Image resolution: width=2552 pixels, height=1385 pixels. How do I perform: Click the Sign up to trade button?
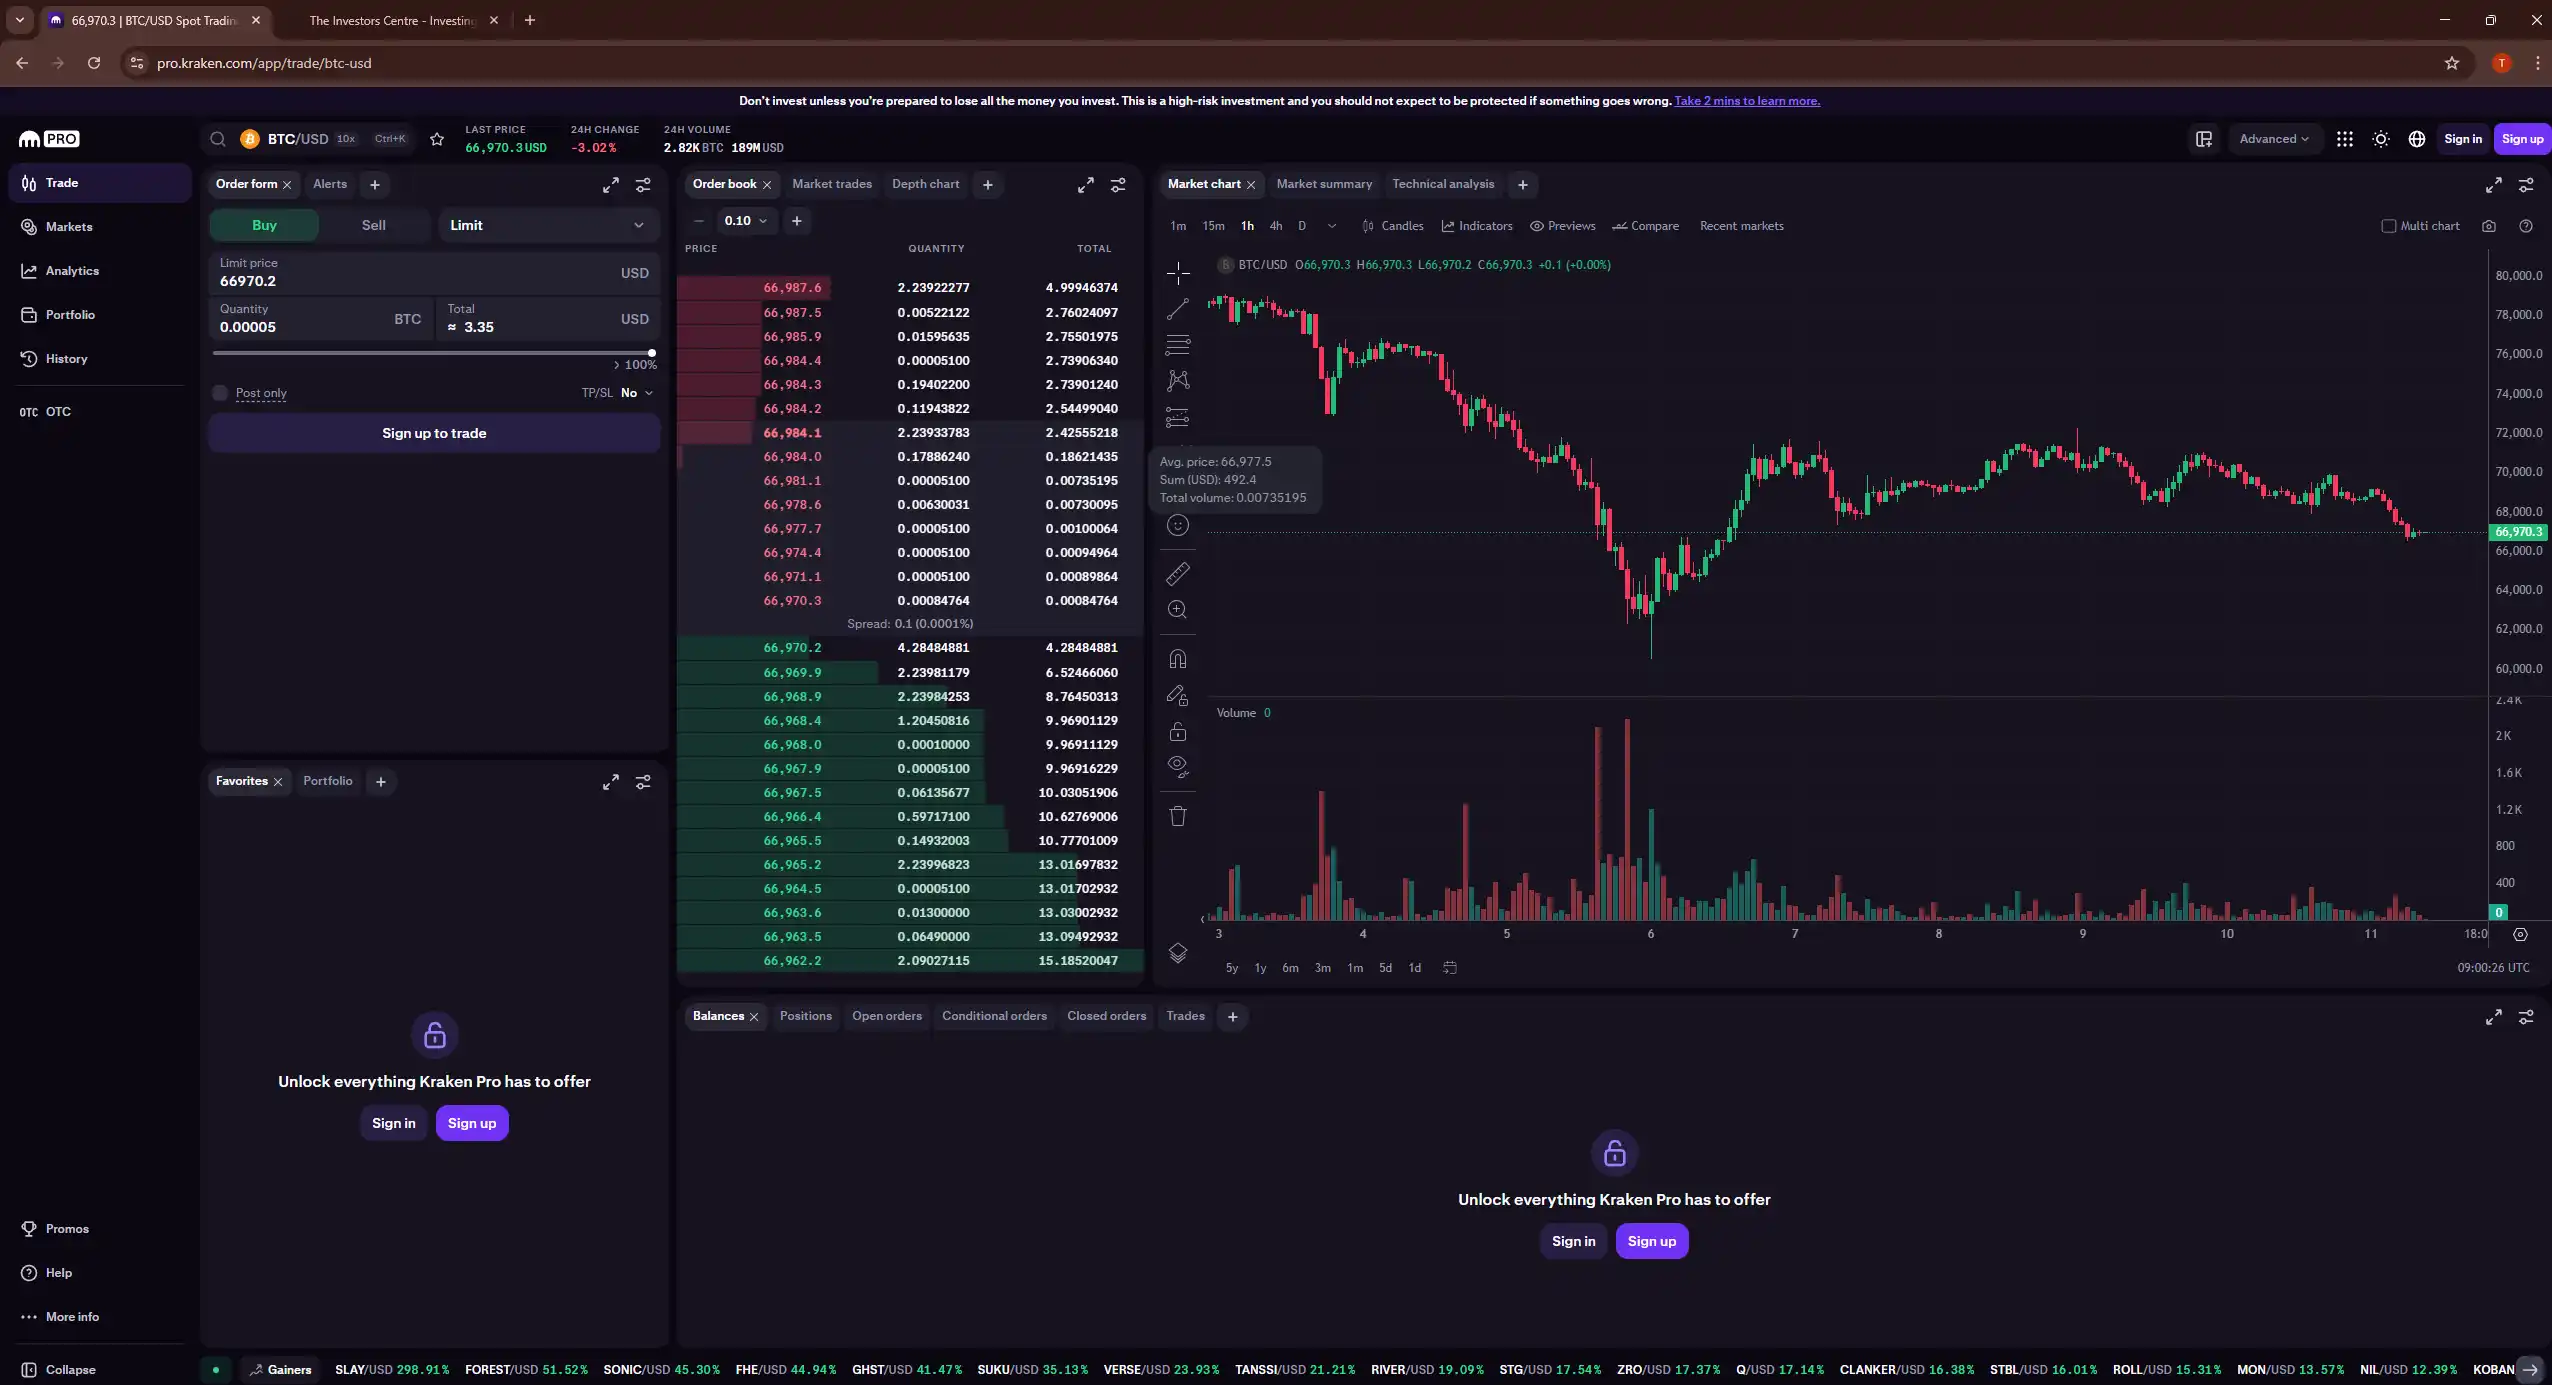(x=434, y=433)
